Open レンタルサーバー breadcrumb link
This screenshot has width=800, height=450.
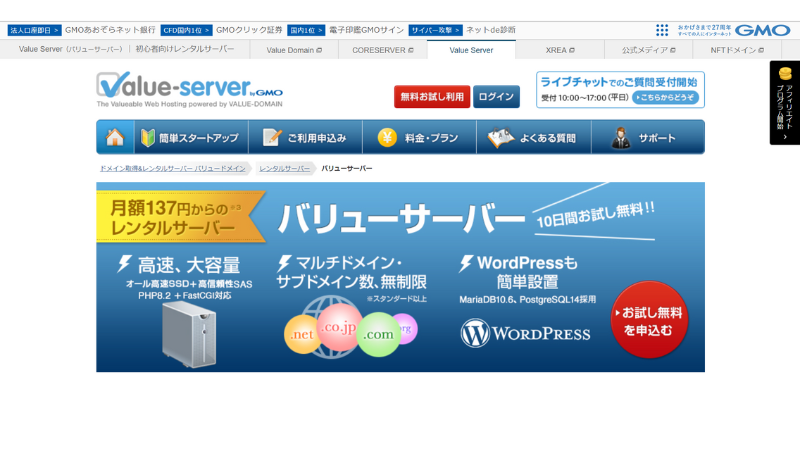pyautogui.click(x=284, y=168)
